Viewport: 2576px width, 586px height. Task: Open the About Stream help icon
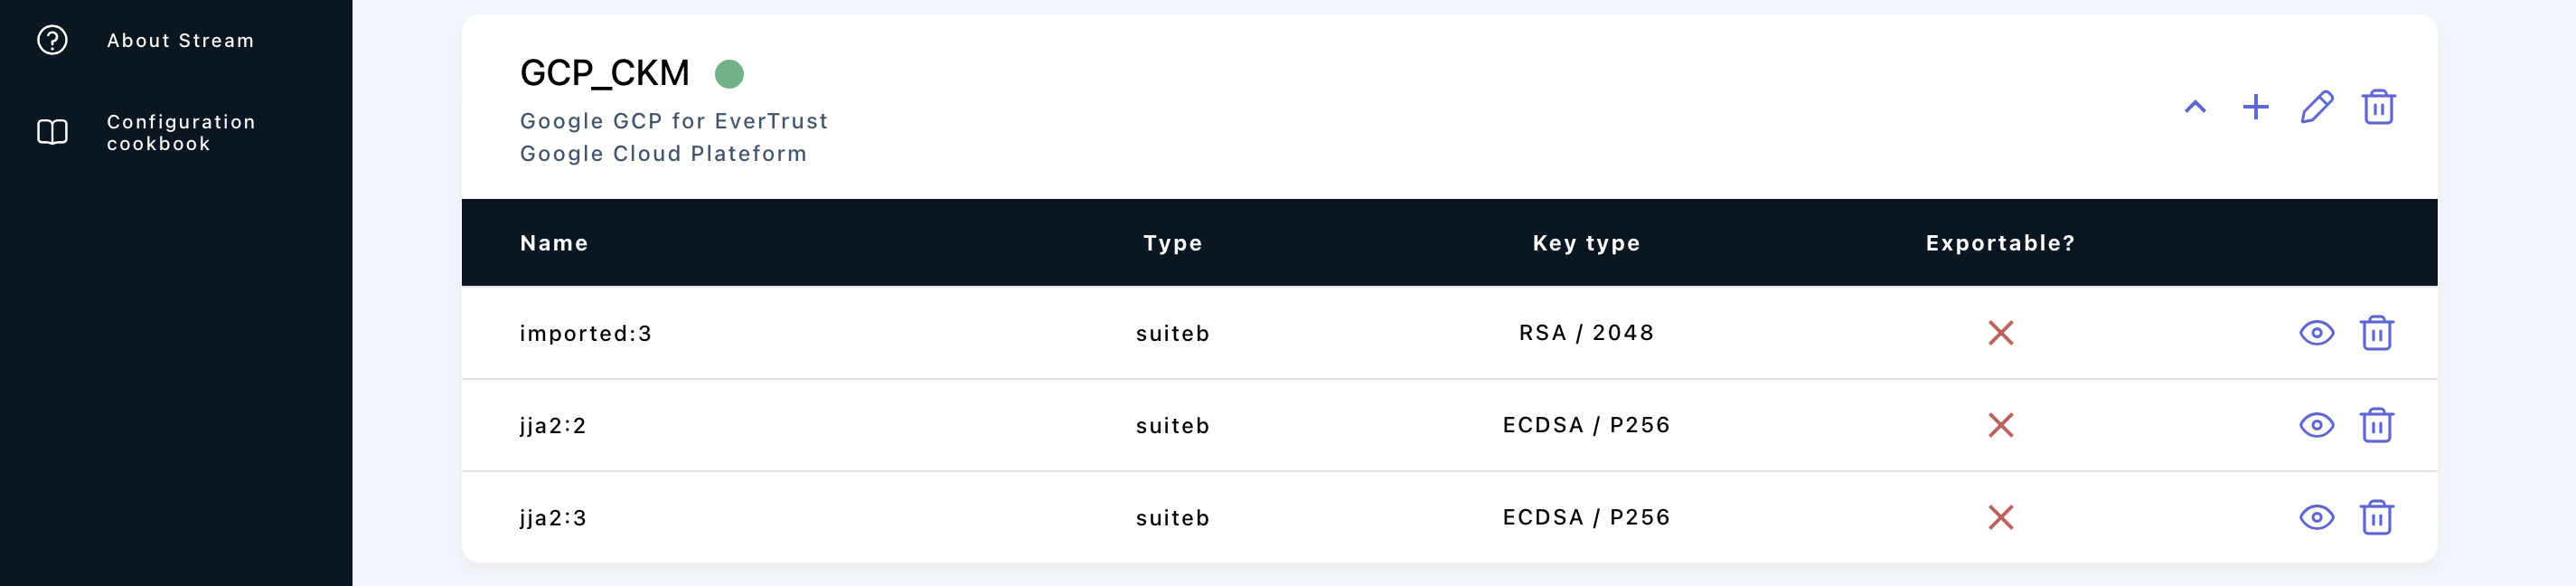[x=52, y=41]
